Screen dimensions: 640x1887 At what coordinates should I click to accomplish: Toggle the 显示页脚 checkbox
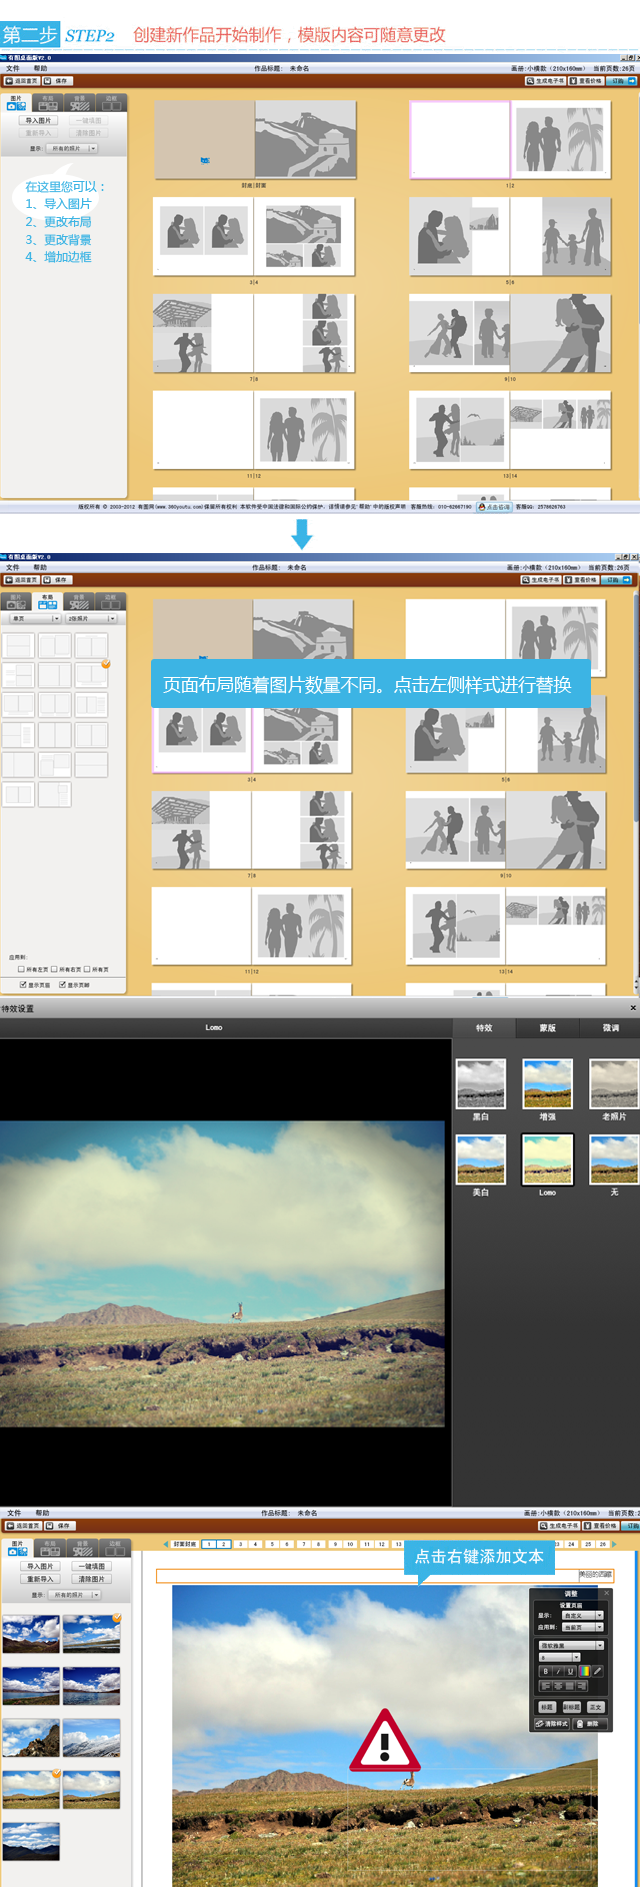click(62, 984)
